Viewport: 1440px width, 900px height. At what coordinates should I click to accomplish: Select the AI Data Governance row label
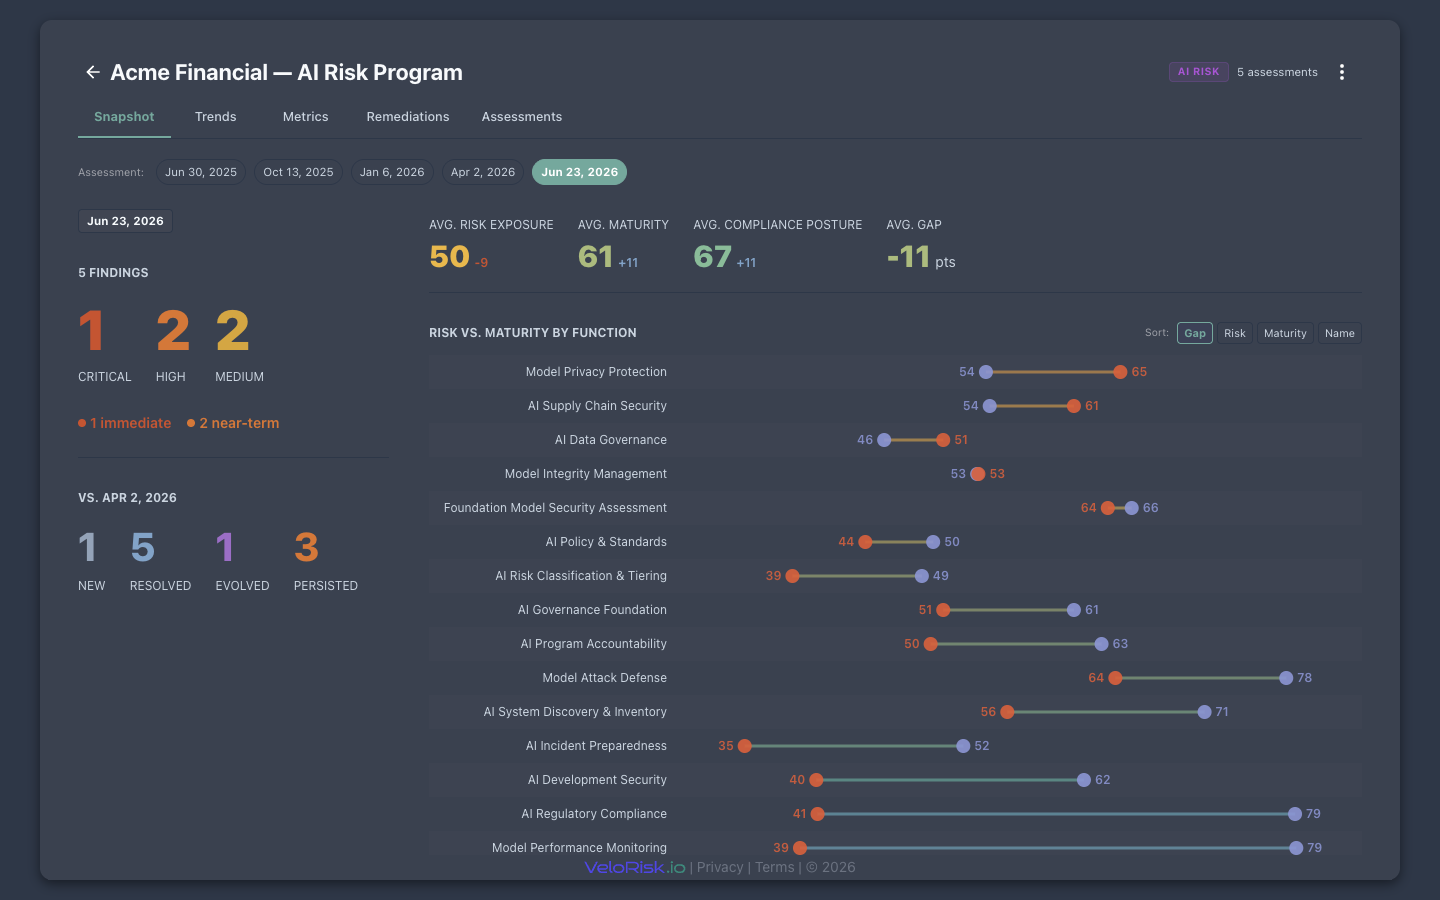(x=611, y=440)
